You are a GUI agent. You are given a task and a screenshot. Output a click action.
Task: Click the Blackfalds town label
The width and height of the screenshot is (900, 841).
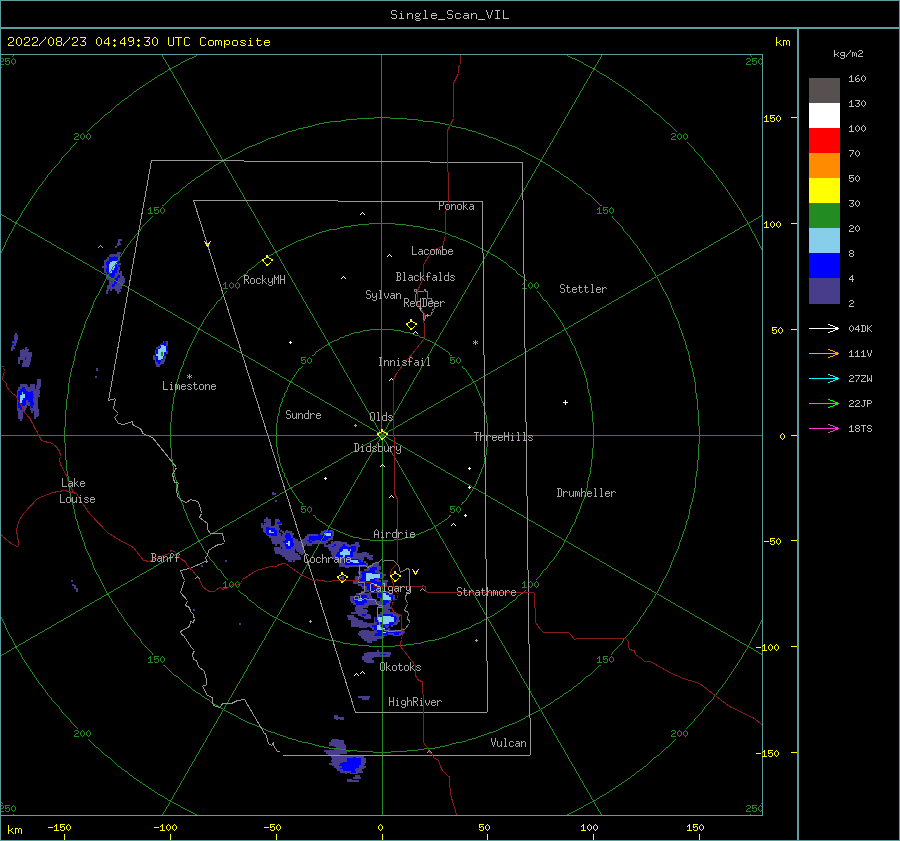pyautogui.click(x=425, y=277)
